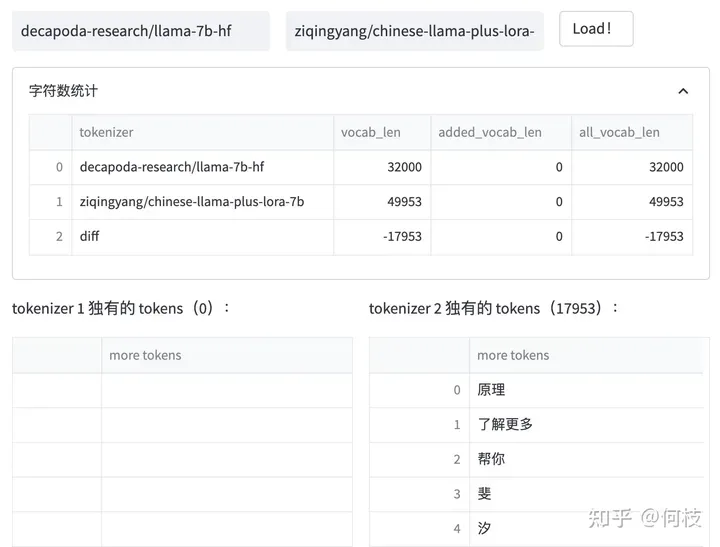
Task: Select added_vocab_len 0 in the diff row
Action: click(x=501, y=237)
